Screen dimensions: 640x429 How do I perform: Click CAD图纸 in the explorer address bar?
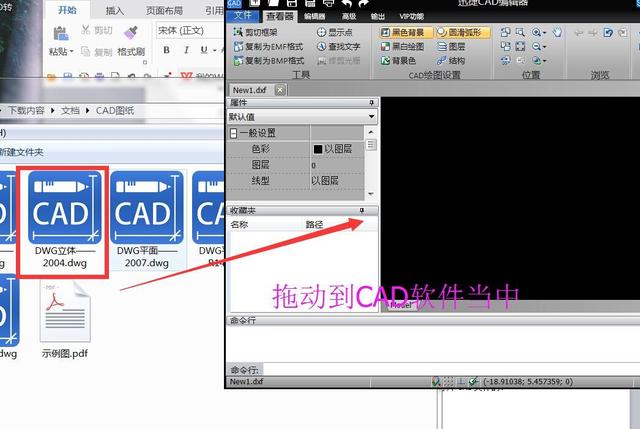click(x=115, y=111)
